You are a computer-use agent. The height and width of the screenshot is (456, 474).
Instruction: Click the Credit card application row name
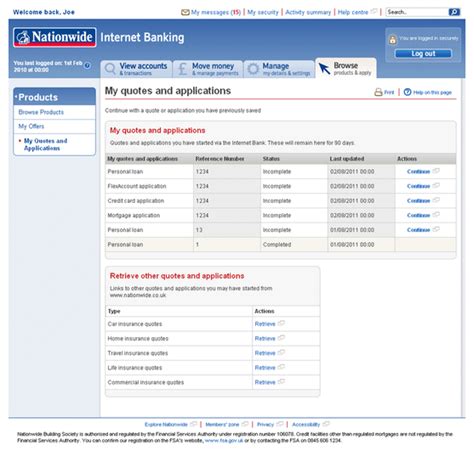point(136,201)
